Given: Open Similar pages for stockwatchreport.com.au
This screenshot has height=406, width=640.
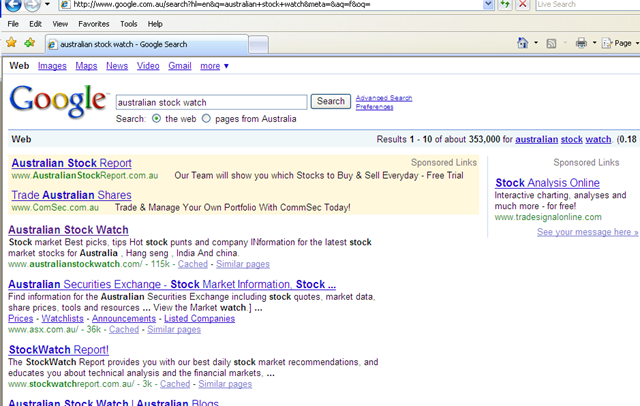Looking at the screenshot, I should pos(225,384).
